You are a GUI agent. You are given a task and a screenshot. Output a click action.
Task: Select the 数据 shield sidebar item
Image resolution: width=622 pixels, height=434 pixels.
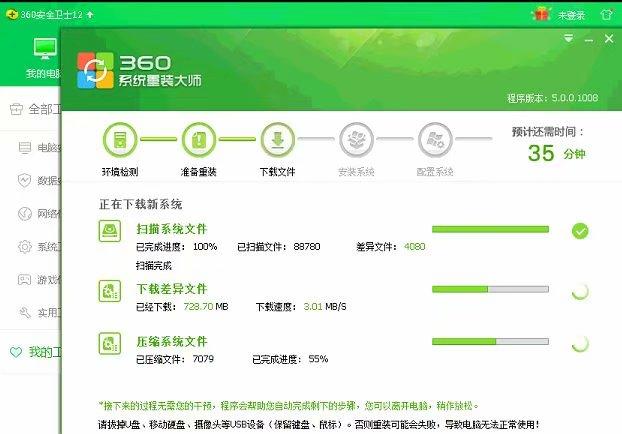(x=39, y=181)
